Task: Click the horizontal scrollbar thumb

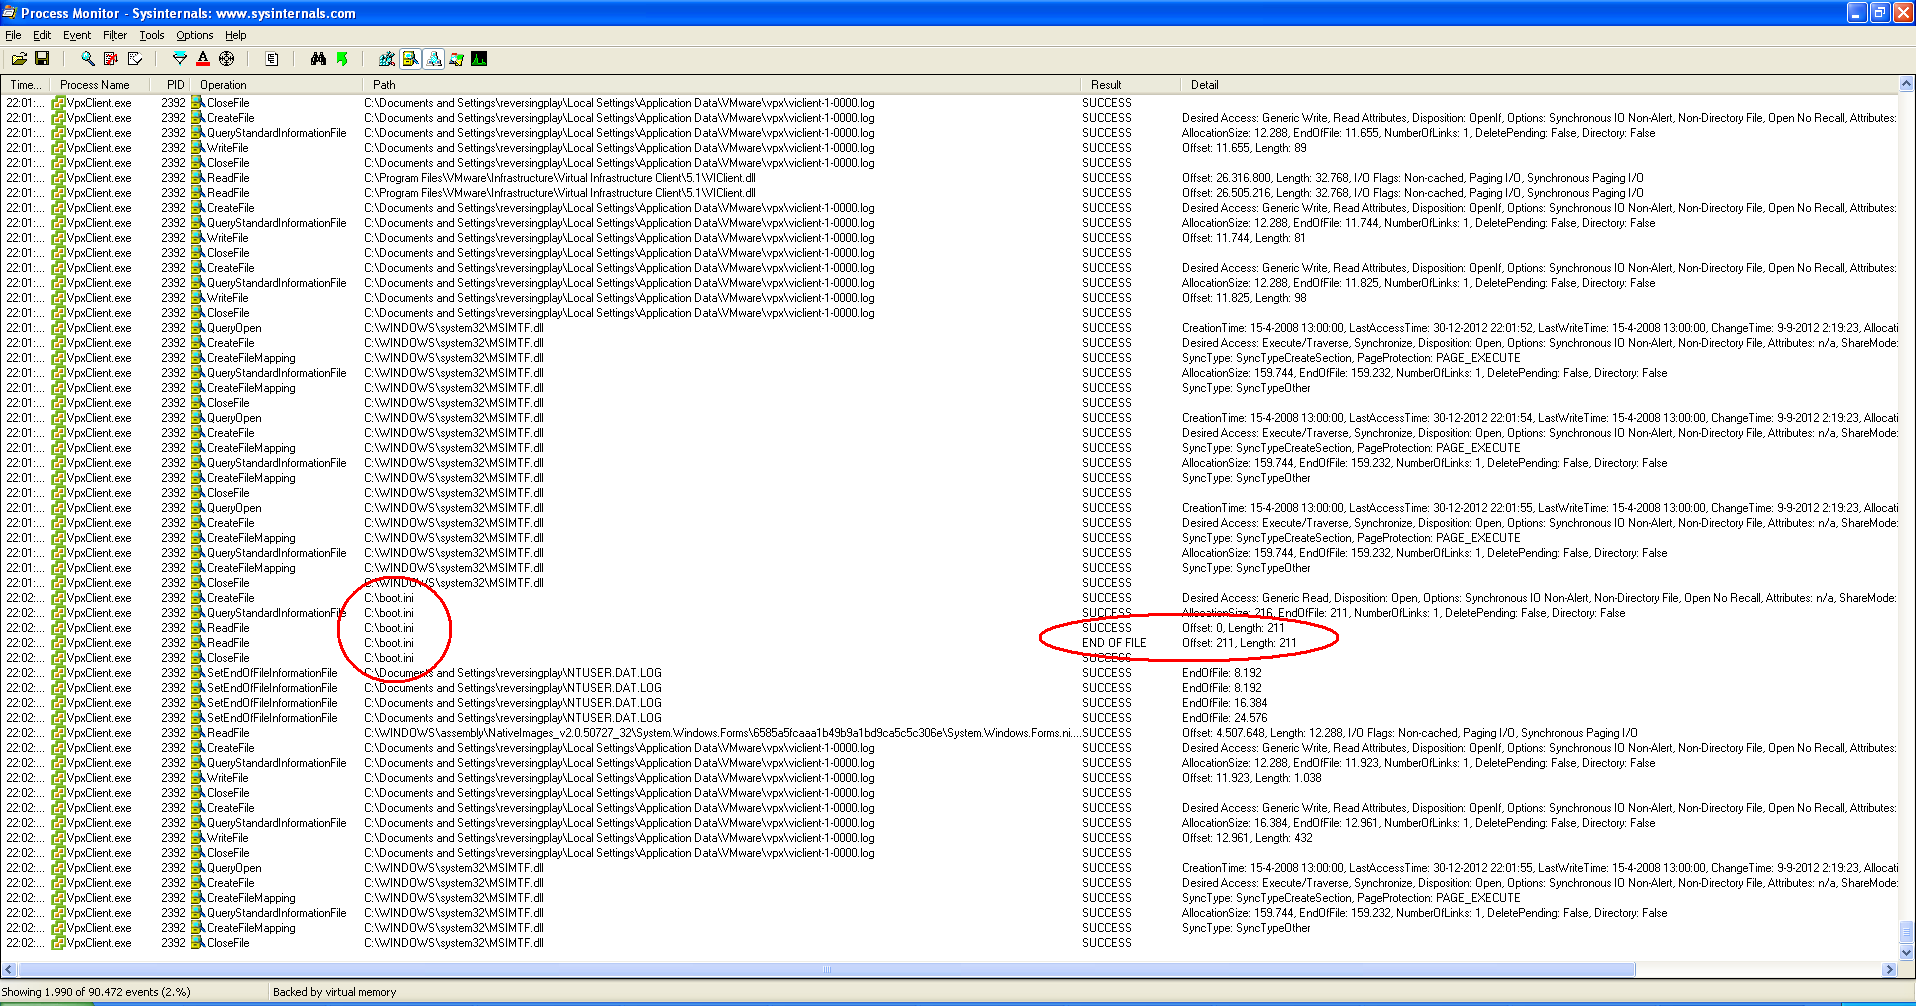Action: coord(827,969)
